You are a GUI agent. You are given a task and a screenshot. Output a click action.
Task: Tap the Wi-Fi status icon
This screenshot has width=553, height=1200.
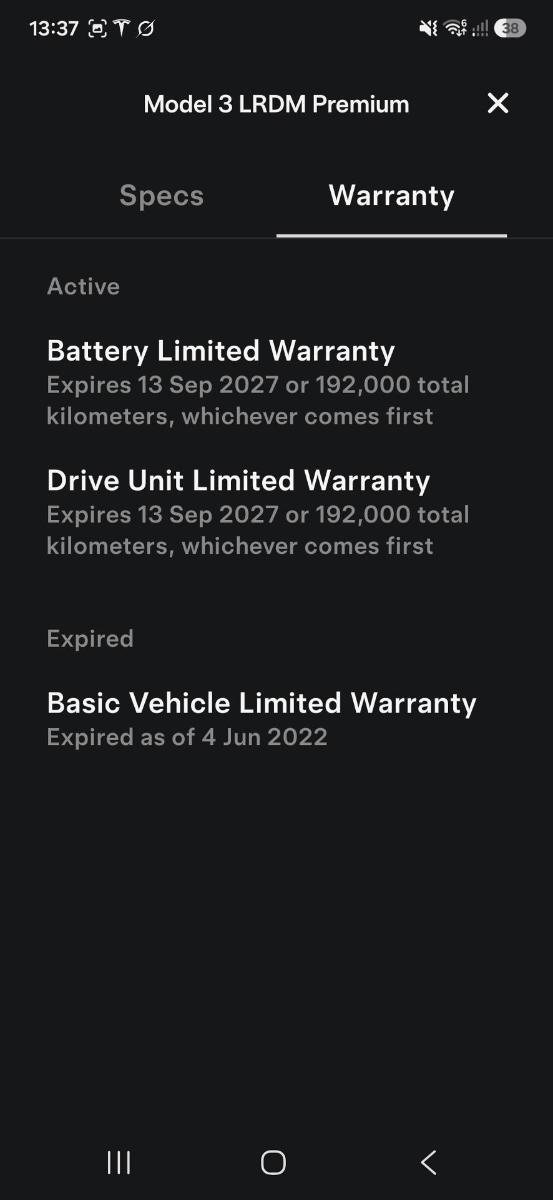point(456,29)
